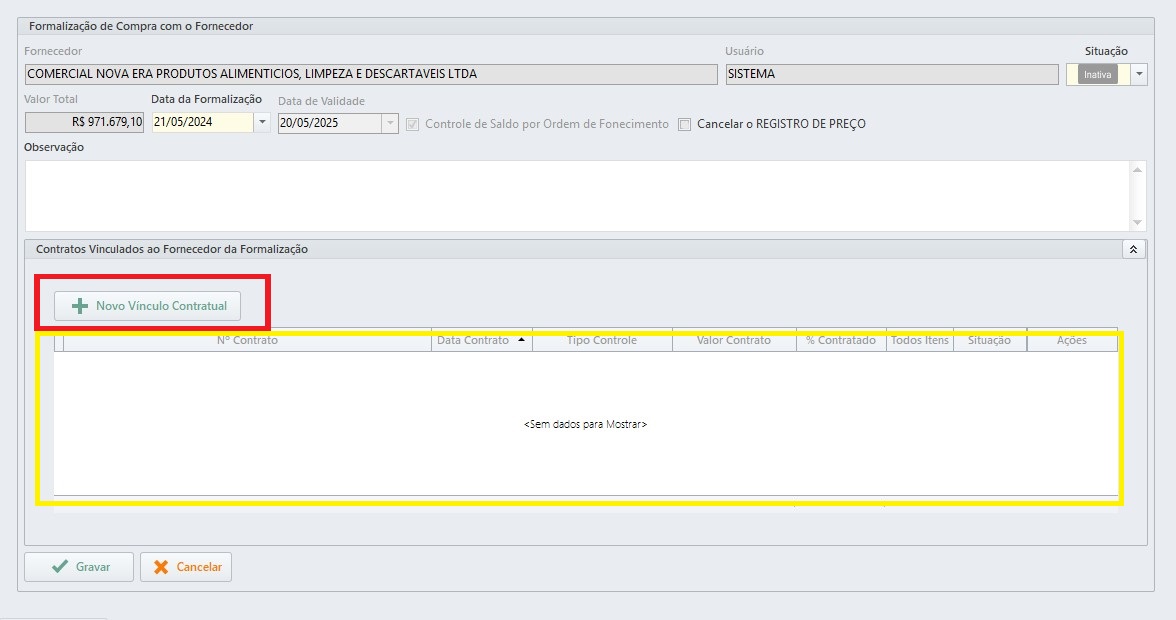
Task: Open the Data de Validade dropdown arrow
Action: (389, 123)
